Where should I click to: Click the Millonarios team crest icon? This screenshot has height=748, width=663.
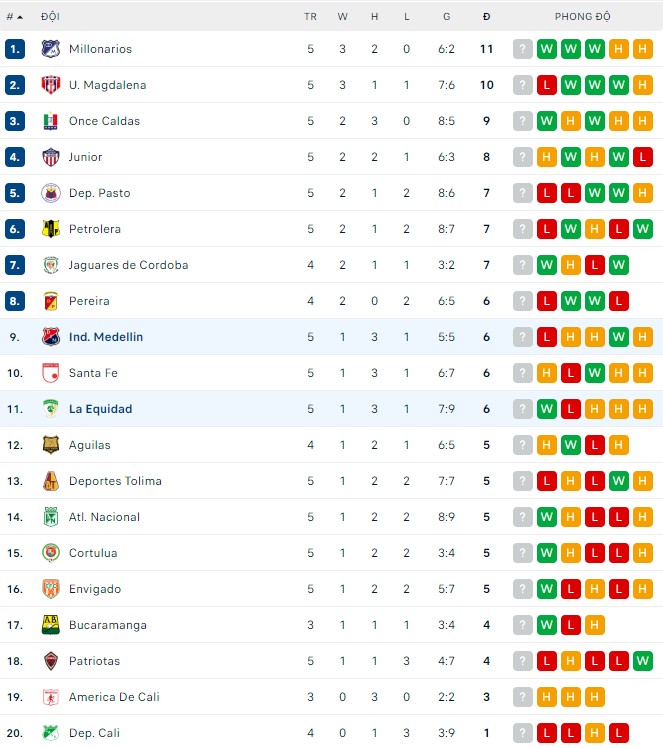(50, 49)
